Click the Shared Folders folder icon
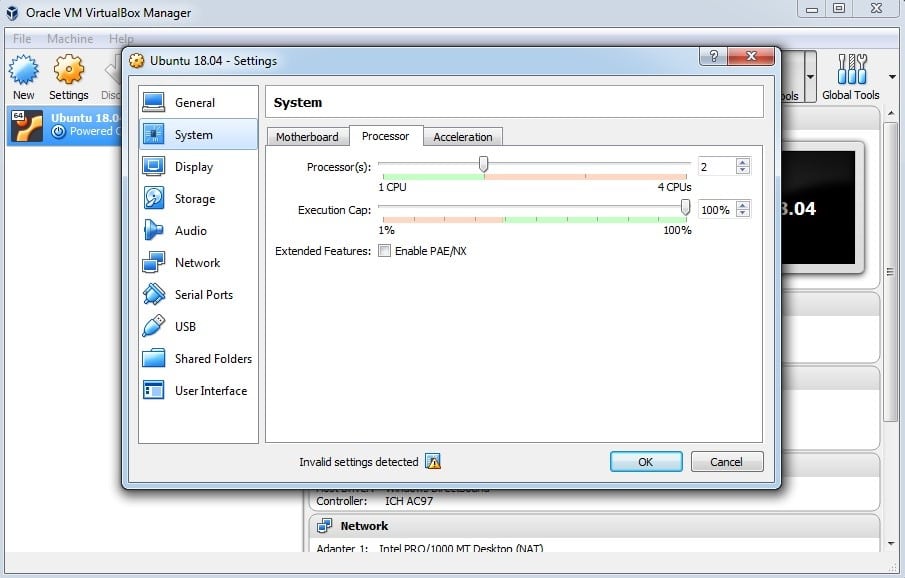Viewport: 905px width, 578px height. (154, 358)
